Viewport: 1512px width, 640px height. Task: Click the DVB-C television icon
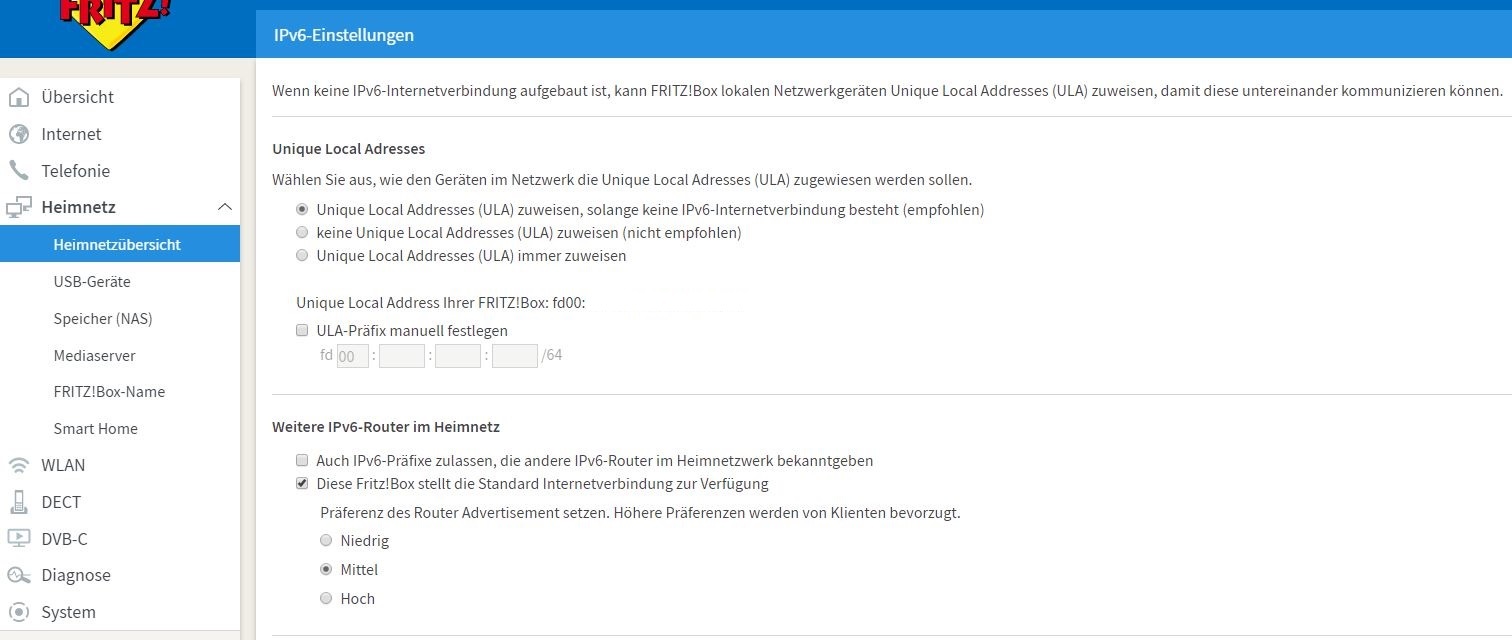[18, 539]
